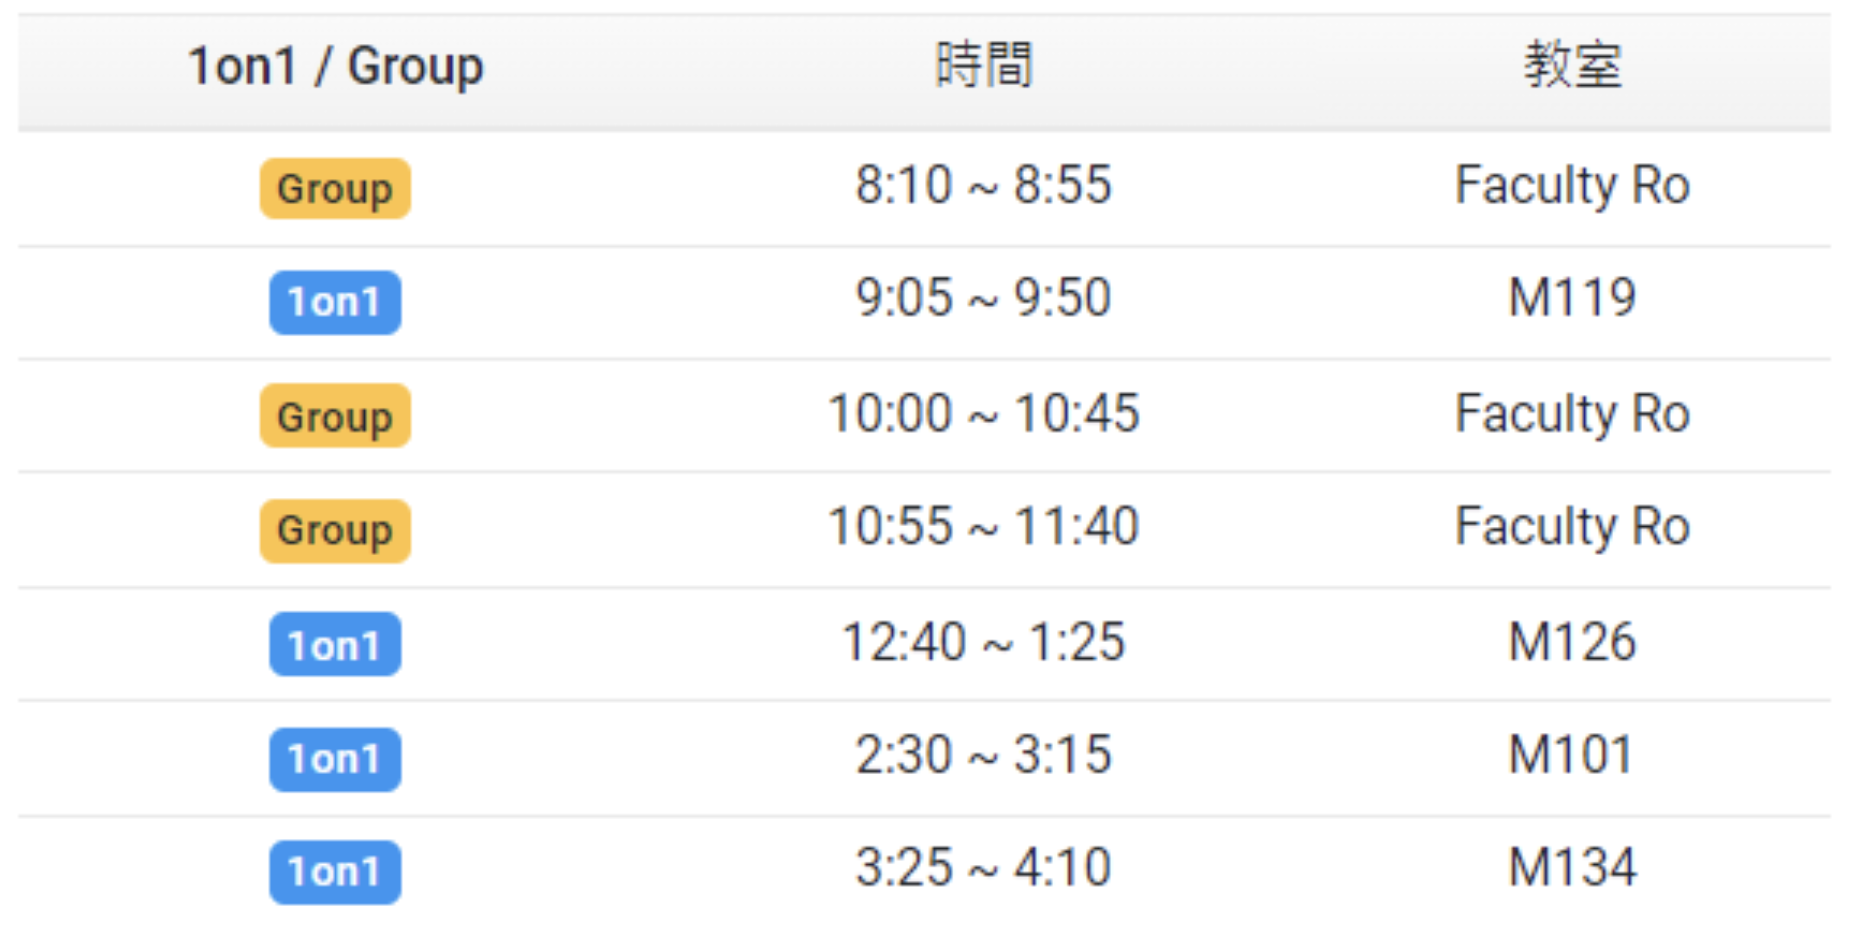Click Faculty Ro in the 8:10 row

click(1572, 185)
